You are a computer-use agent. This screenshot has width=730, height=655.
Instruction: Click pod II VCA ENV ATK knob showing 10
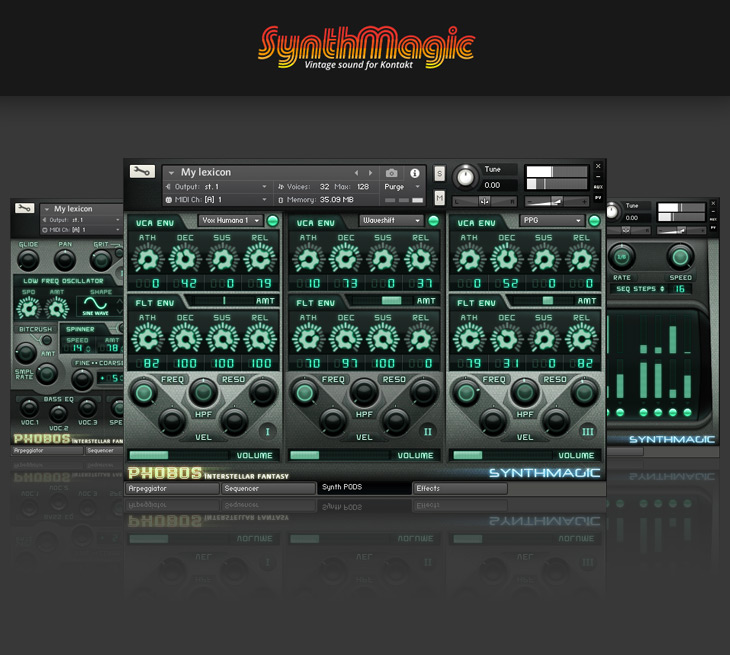coord(308,259)
